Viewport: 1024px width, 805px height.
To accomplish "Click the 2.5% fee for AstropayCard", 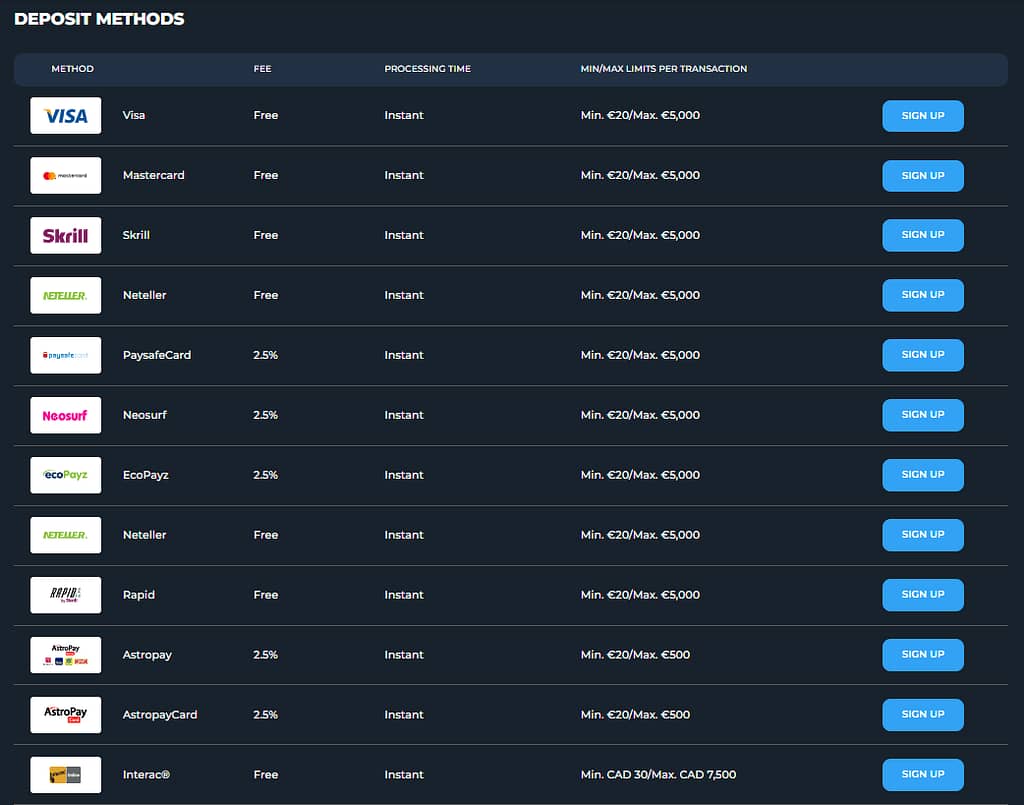I will [x=265, y=715].
